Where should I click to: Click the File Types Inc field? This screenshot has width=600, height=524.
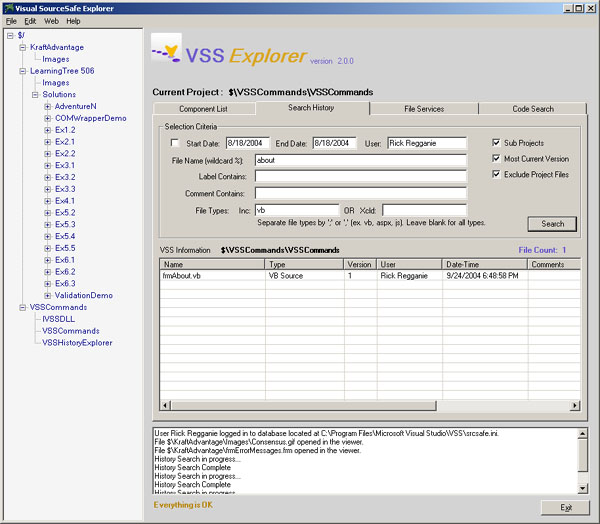pos(297,210)
